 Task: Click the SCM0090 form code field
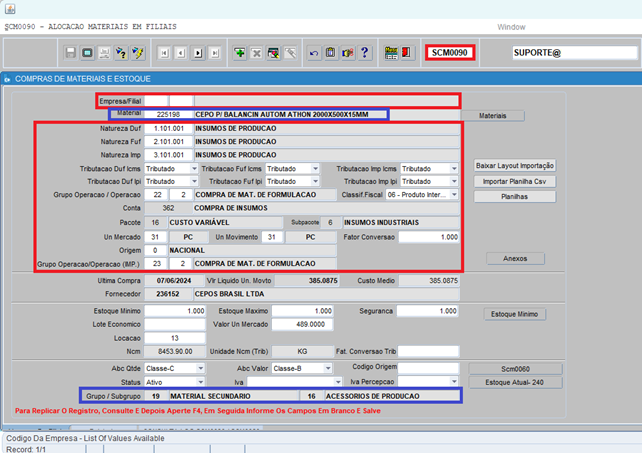450,52
